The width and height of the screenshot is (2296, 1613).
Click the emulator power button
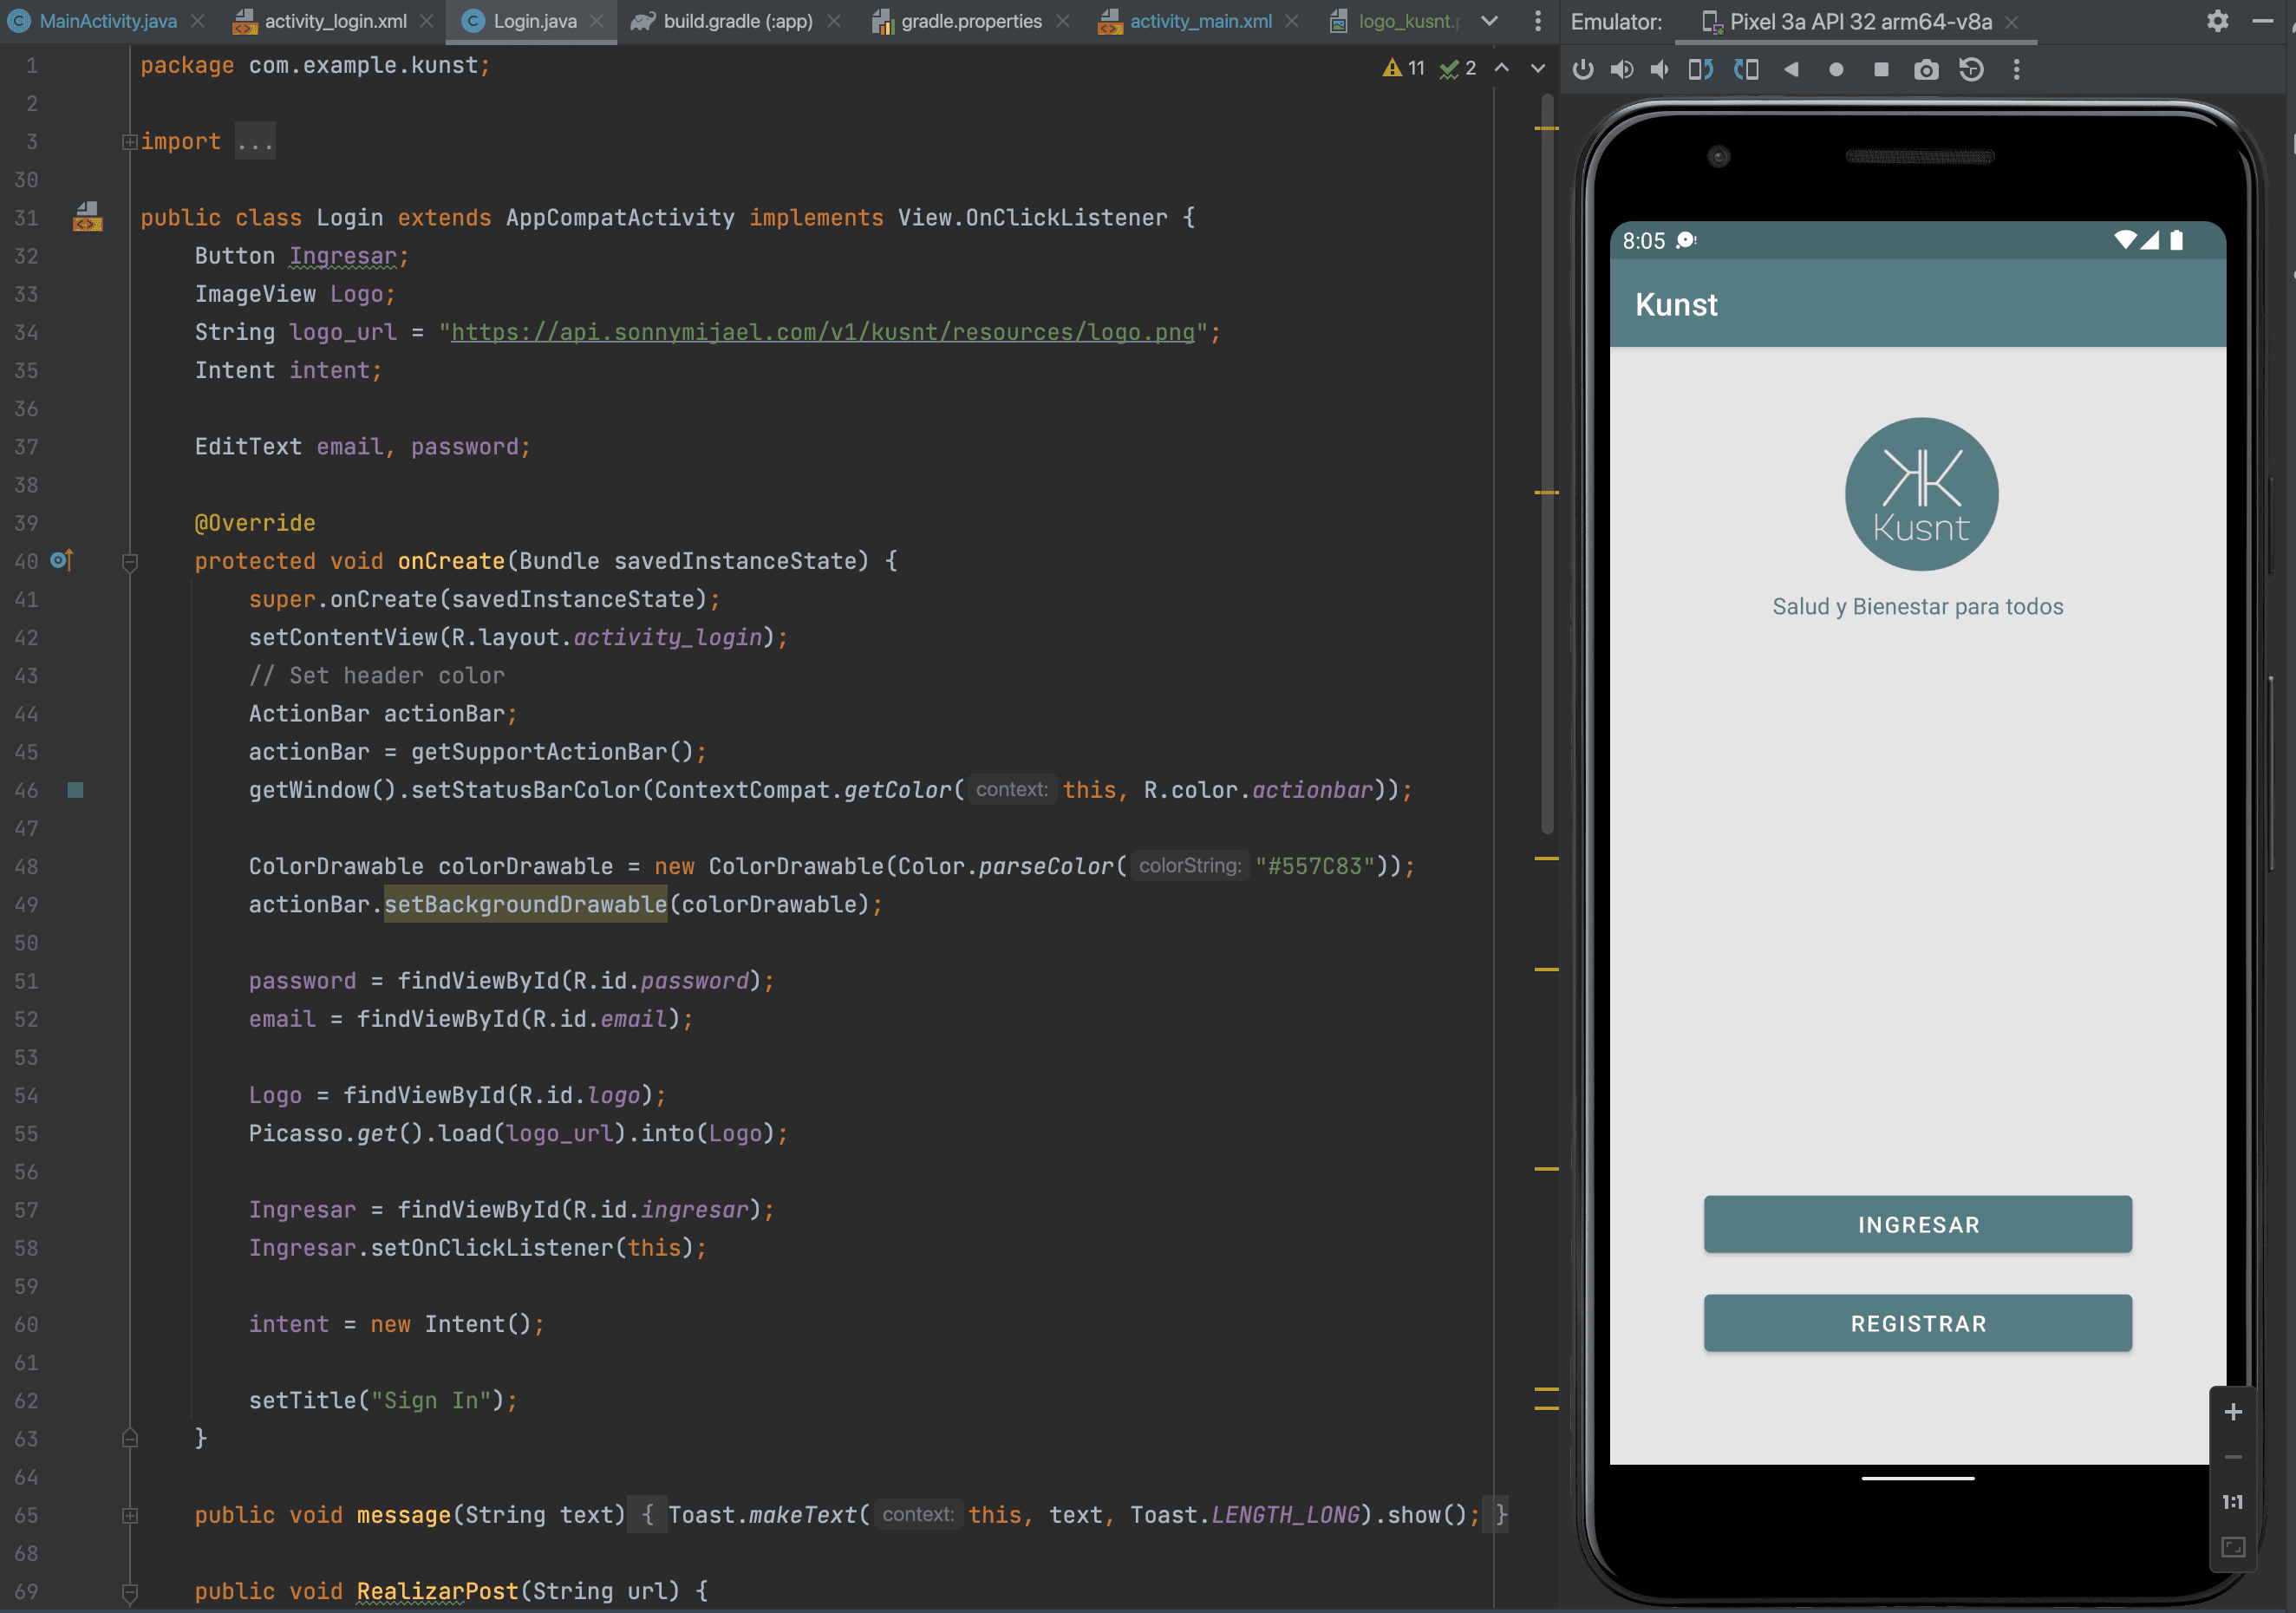tap(1583, 70)
